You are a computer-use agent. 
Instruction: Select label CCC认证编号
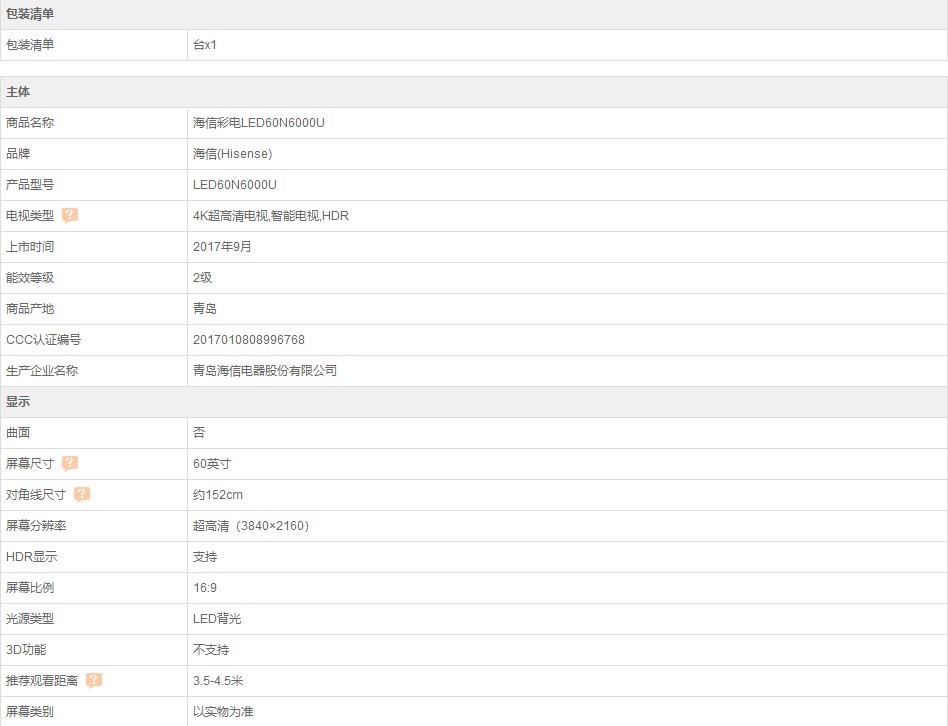tap(44, 340)
